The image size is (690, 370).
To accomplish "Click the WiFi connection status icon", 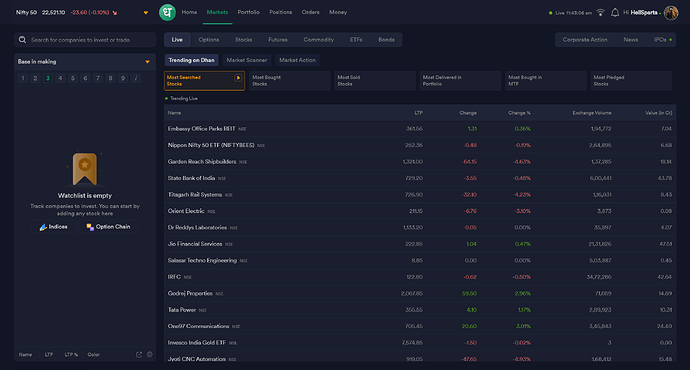I will click(600, 13).
